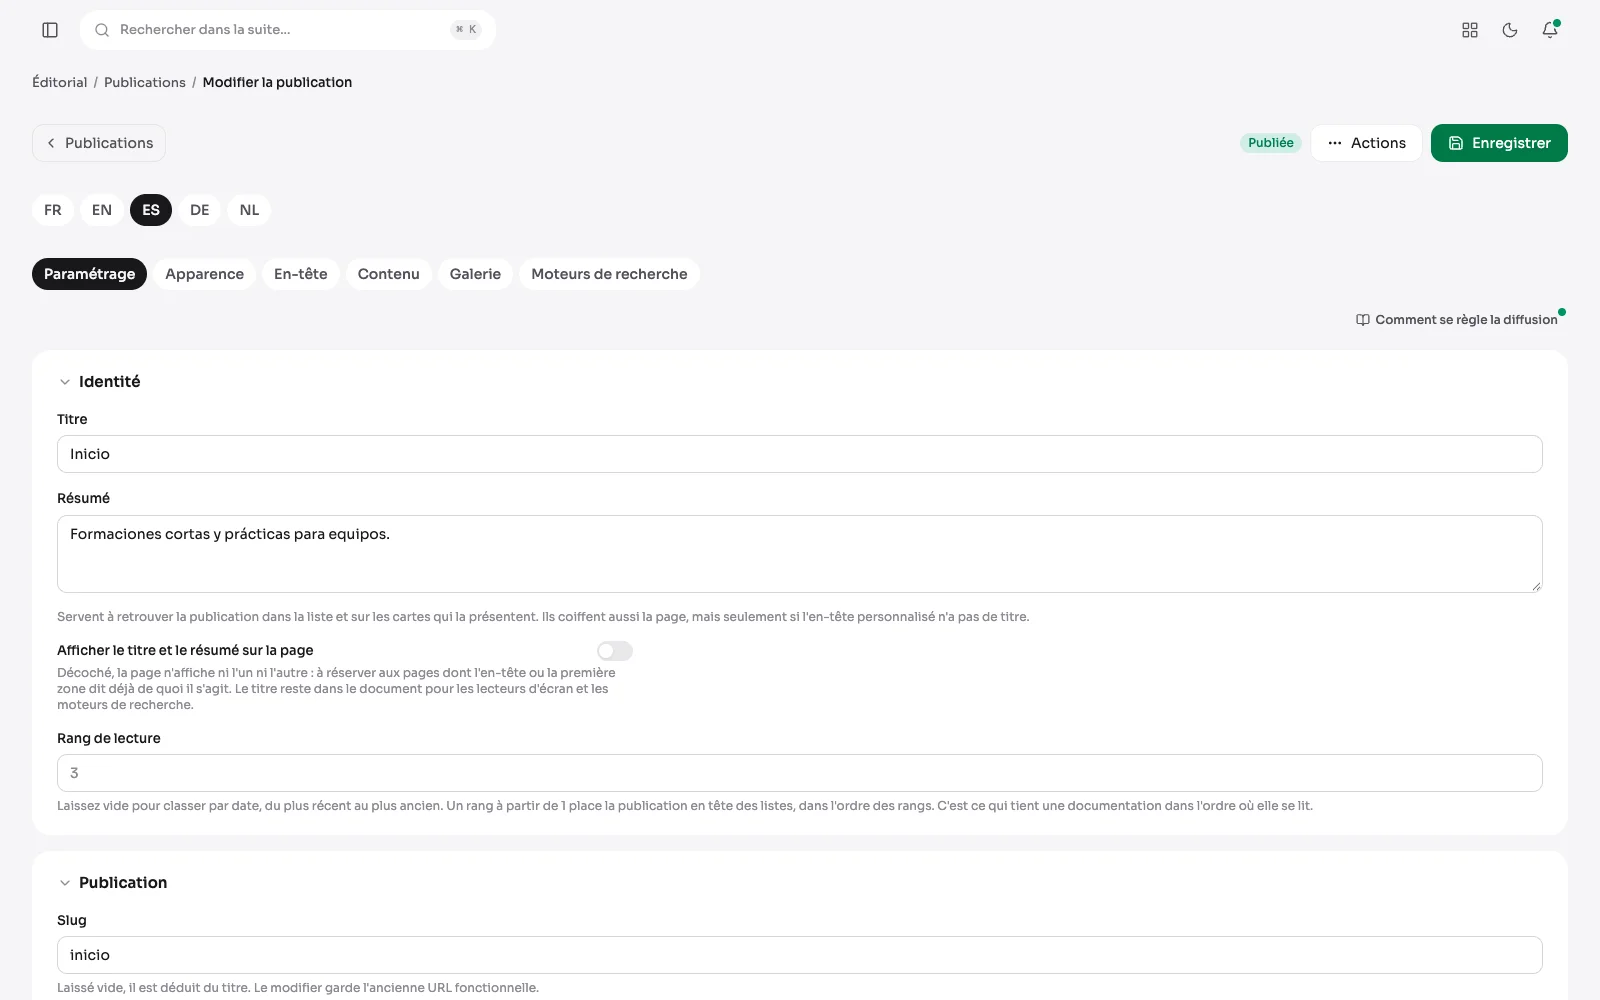1600x1000 pixels.
Task: Switch language to FR
Action: click(53, 210)
